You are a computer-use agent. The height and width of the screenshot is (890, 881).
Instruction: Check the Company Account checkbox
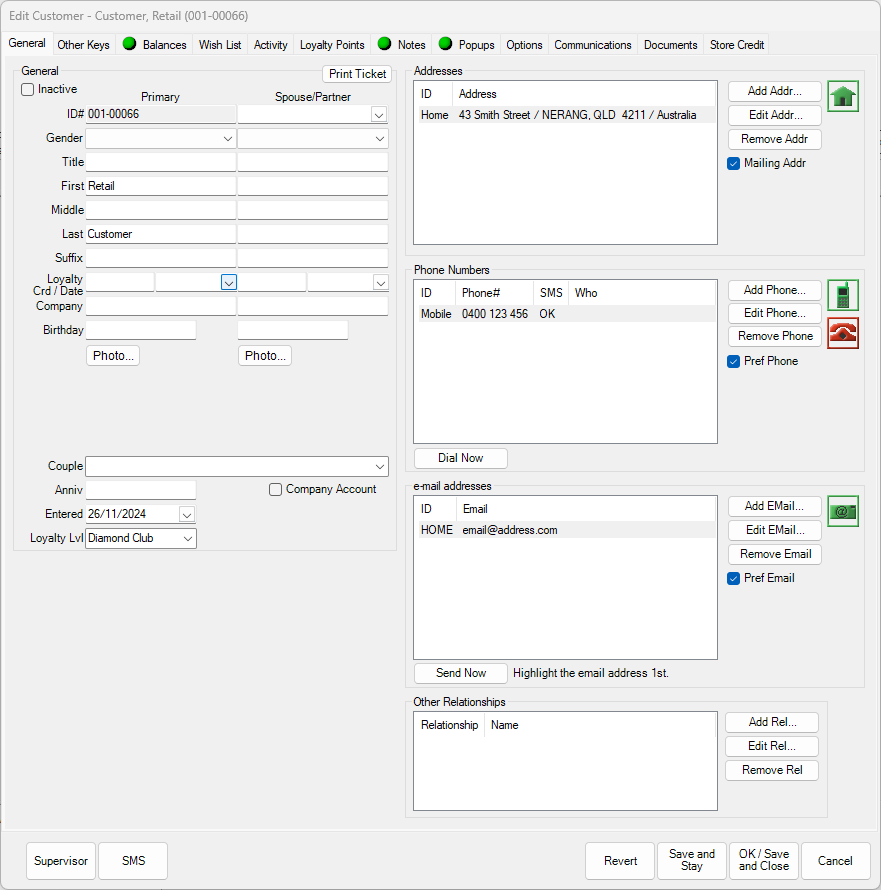coord(275,489)
